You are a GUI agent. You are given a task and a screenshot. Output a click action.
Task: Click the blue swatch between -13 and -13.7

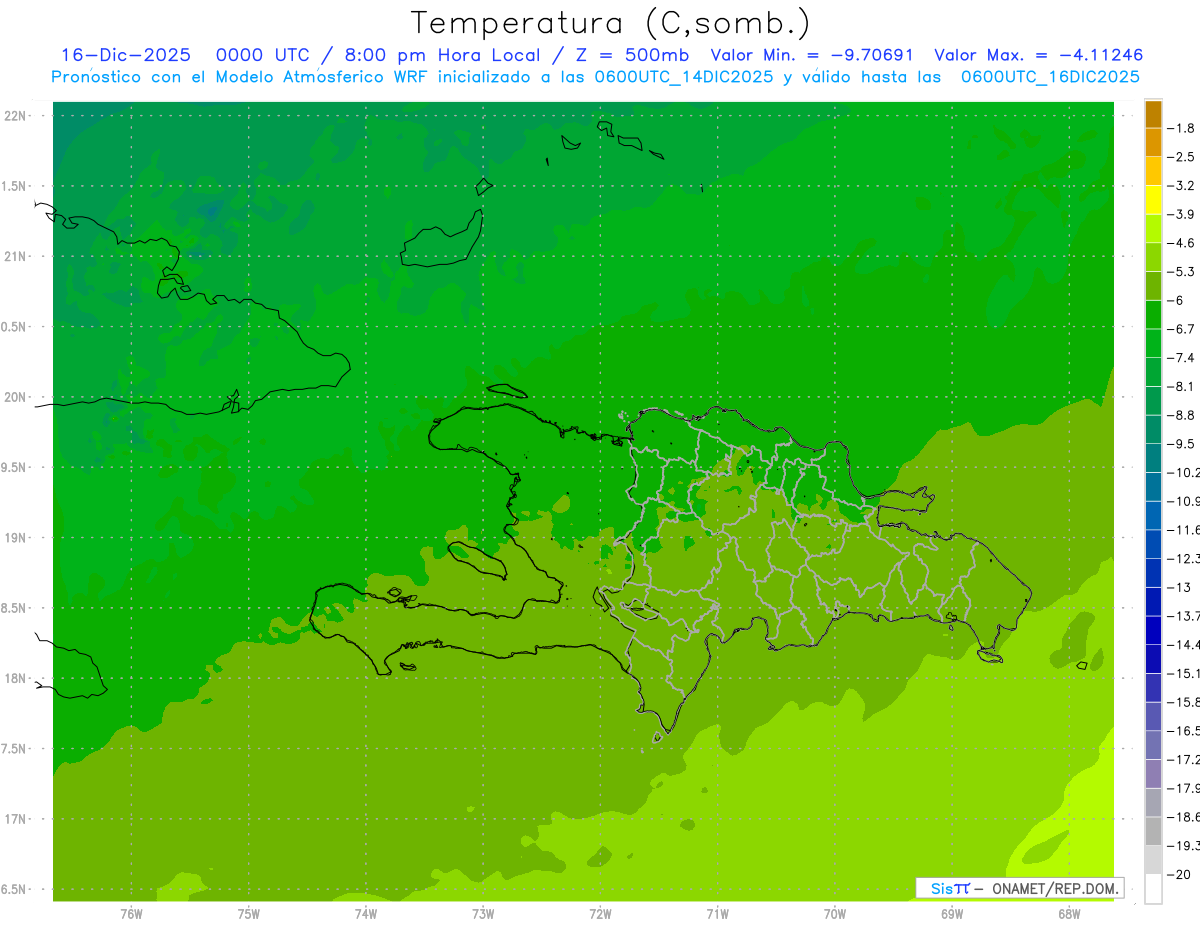click(x=1153, y=602)
